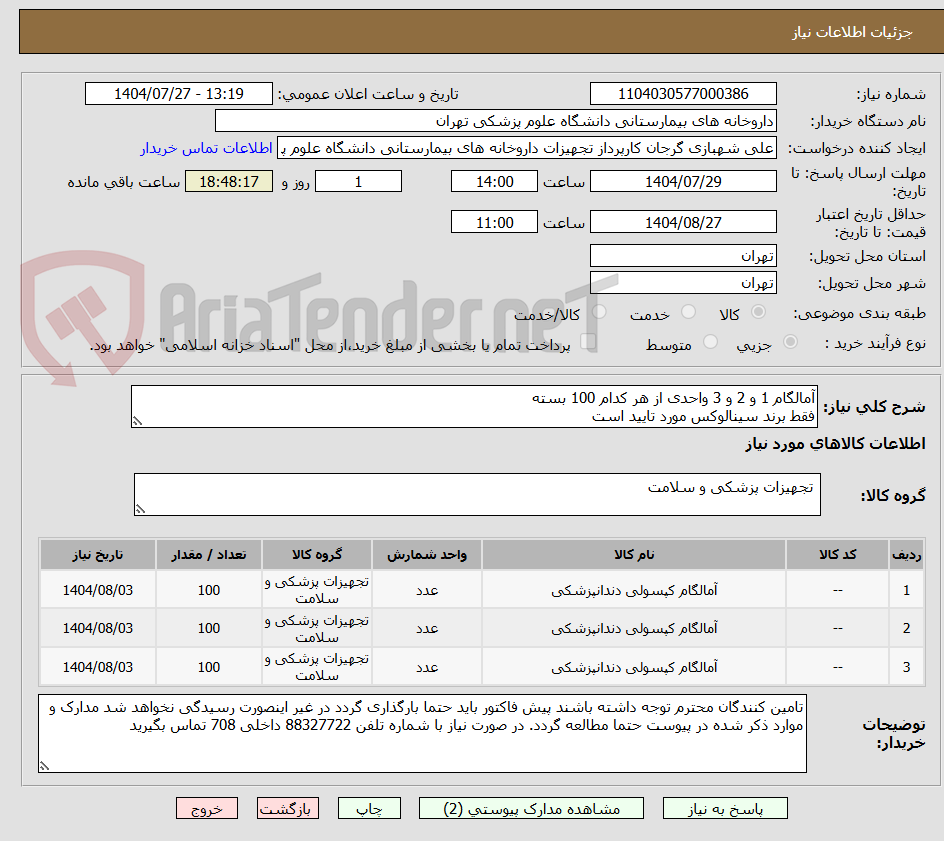The width and height of the screenshot is (944, 841).
Task: Click the چاپ print button
Action: 369,808
